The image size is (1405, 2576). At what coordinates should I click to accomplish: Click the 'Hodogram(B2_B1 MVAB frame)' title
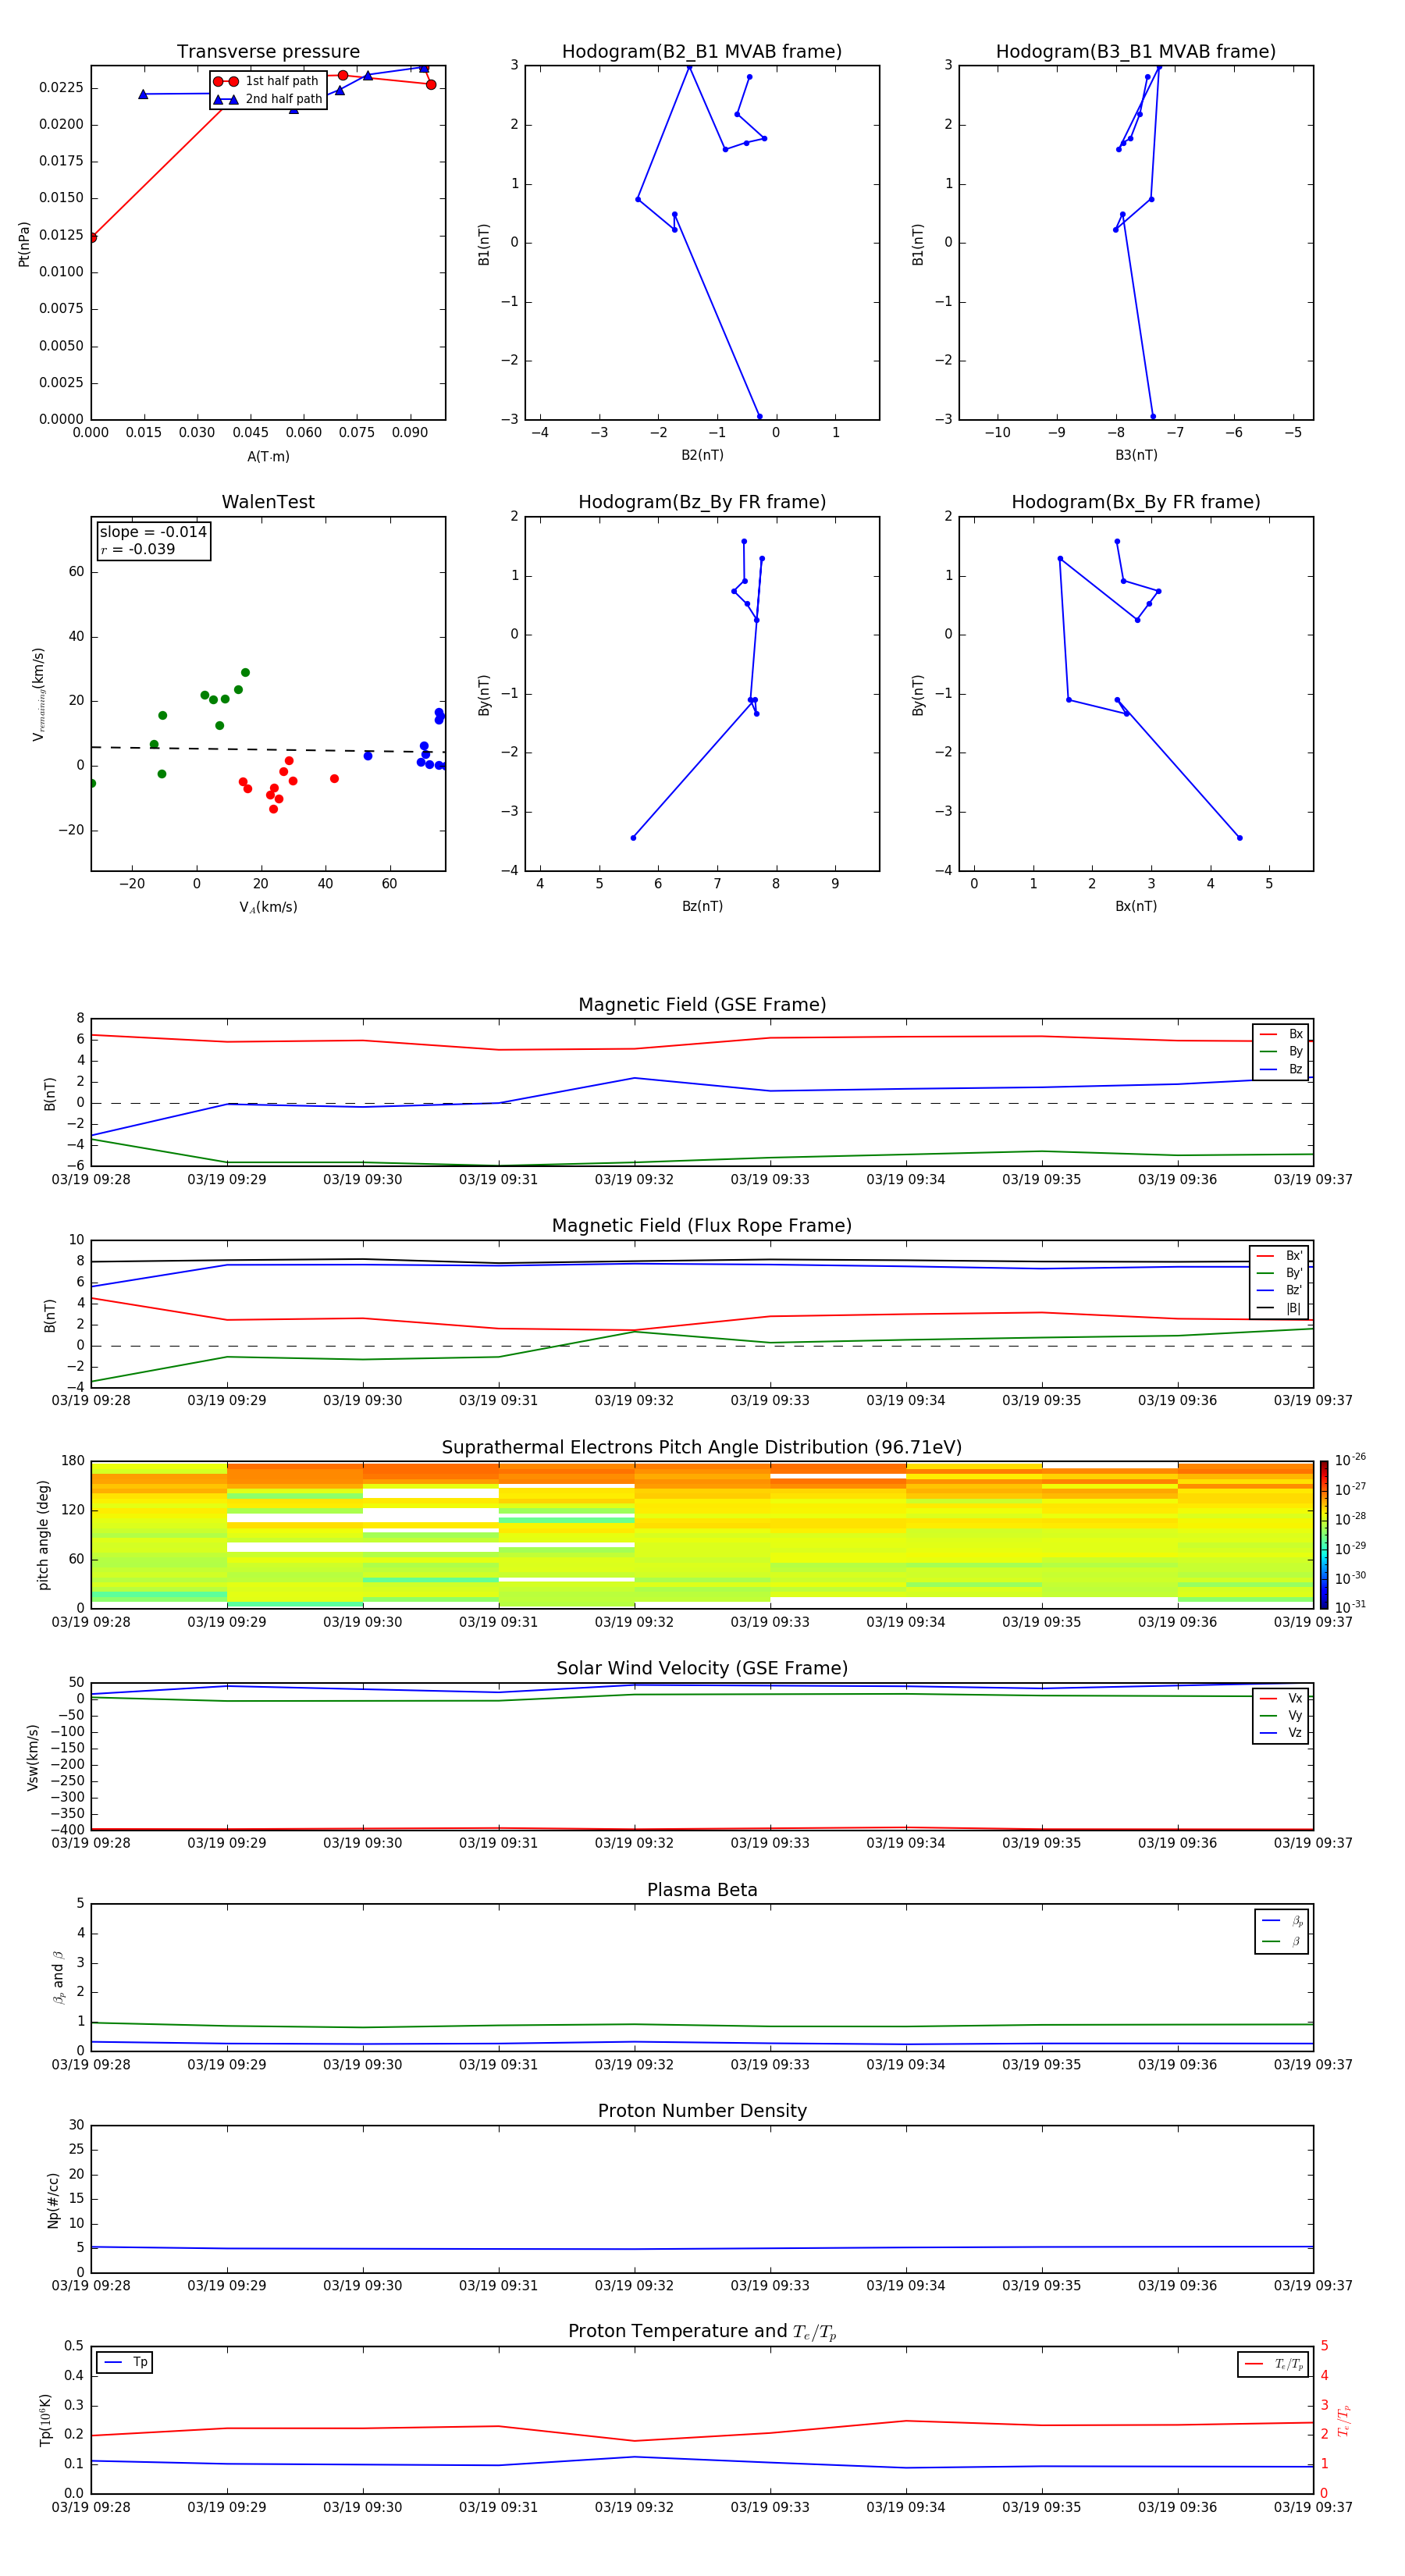tap(702, 52)
